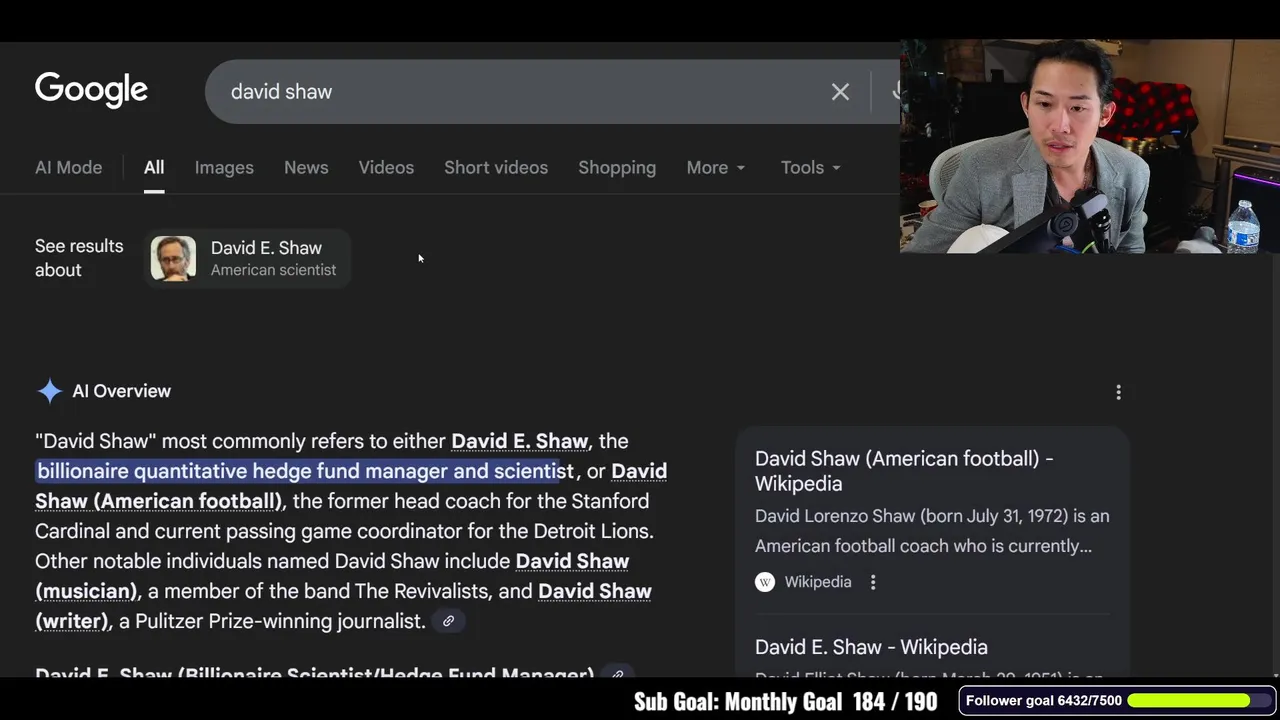Screen dimensions: 1280x720
Task: Follow the David E. Shaw bold link
Action: point(519,441)
